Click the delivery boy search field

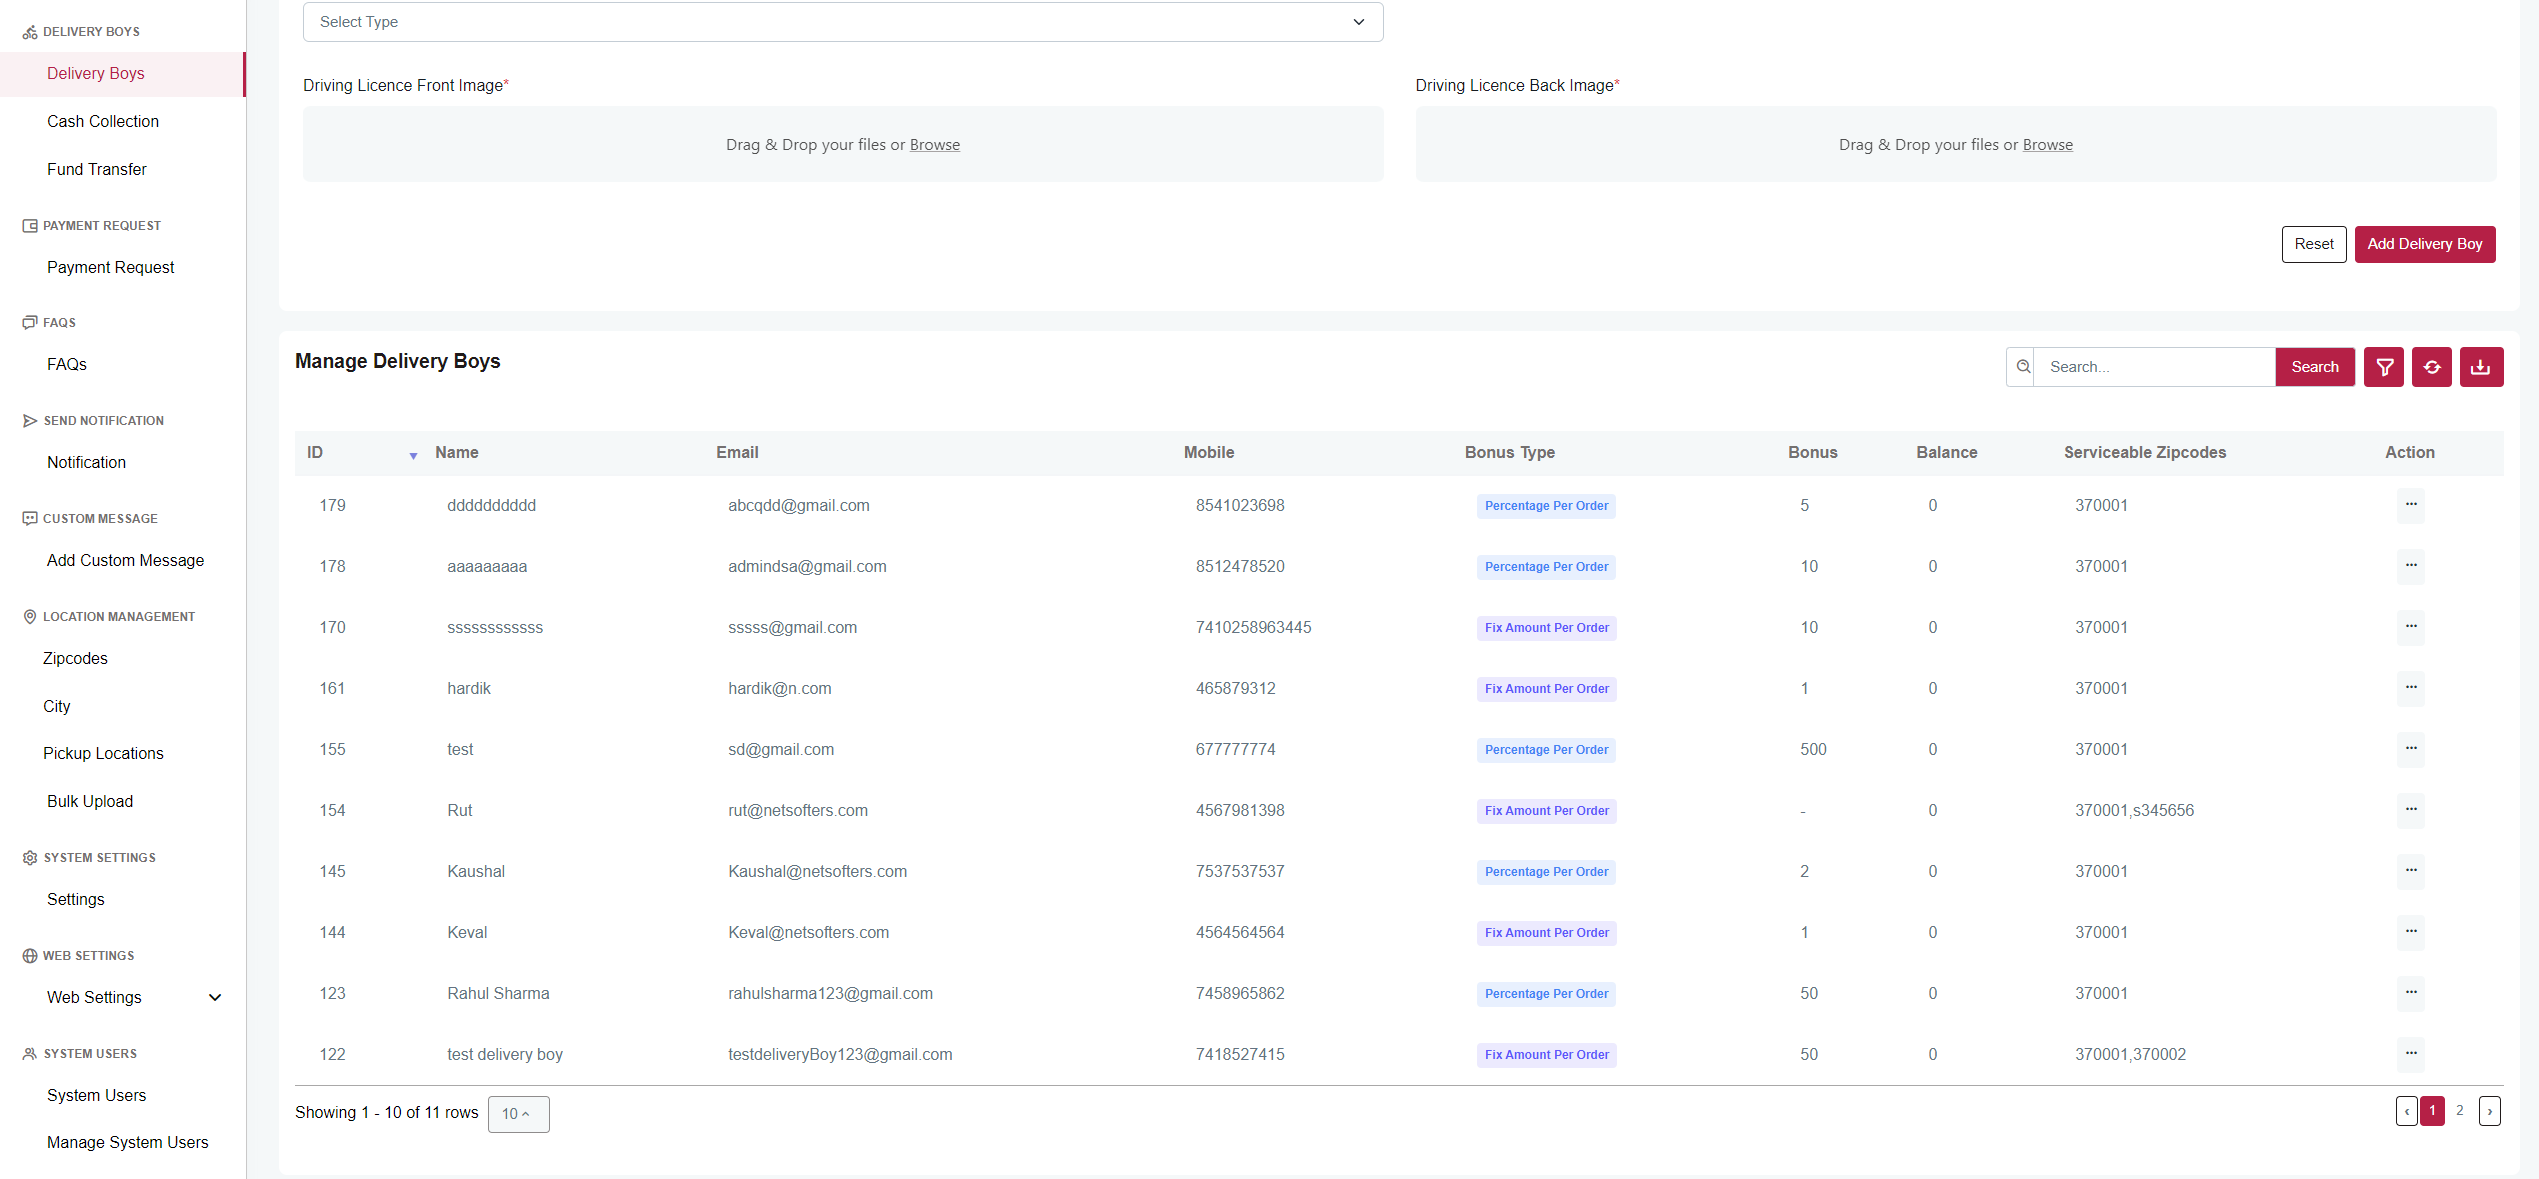click(2154, 367)
